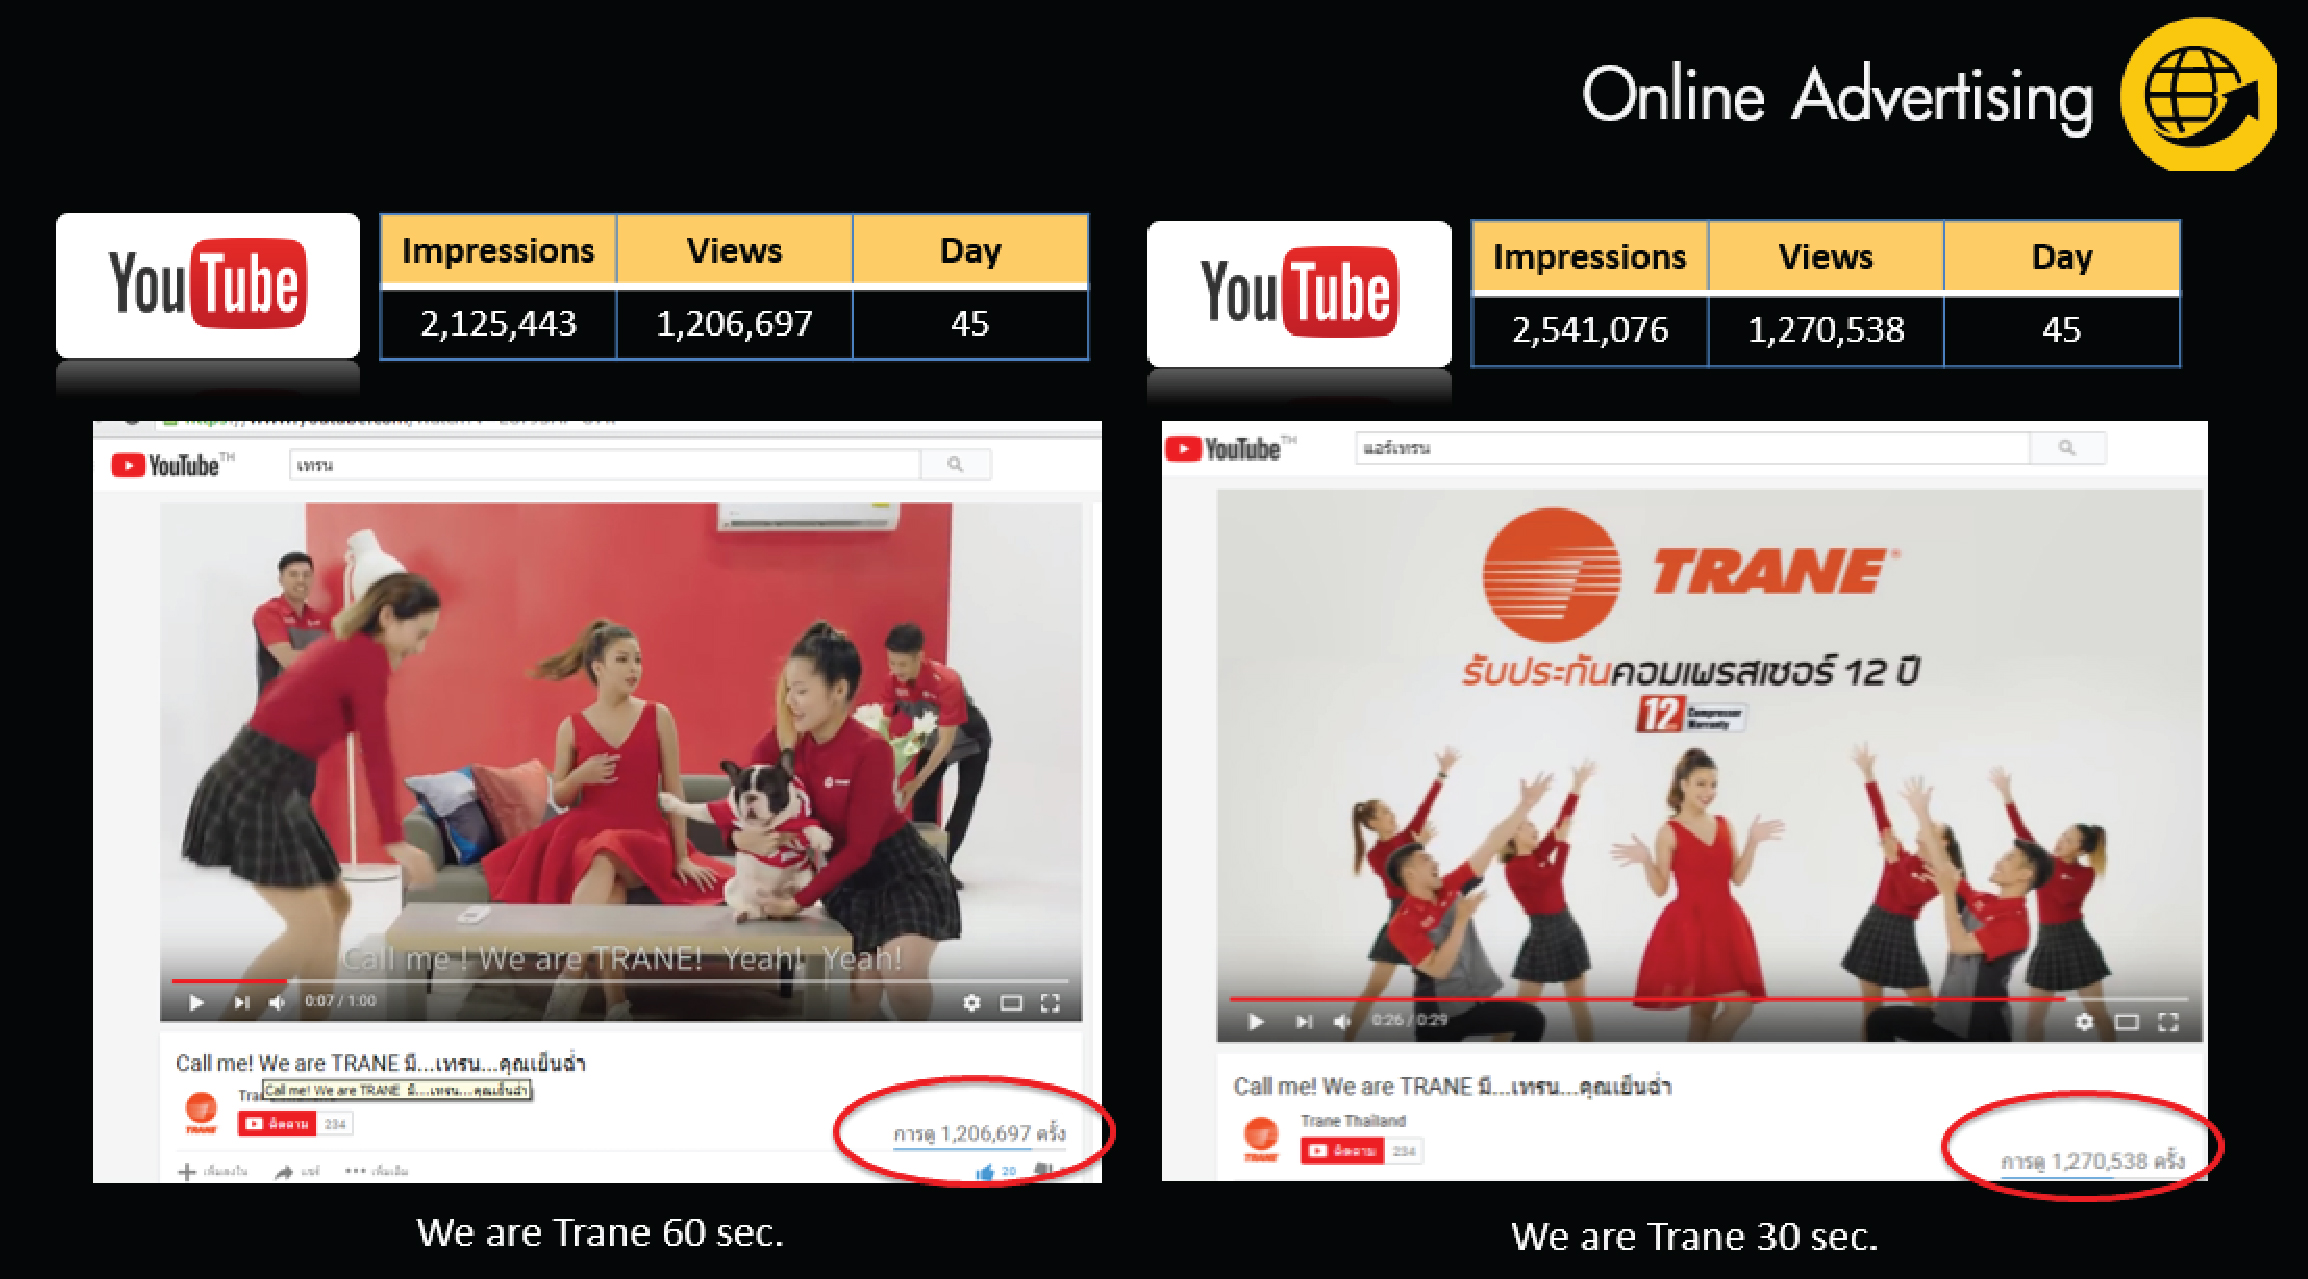
Task: Play the 60 sec Trane video
Action: 196,1002
